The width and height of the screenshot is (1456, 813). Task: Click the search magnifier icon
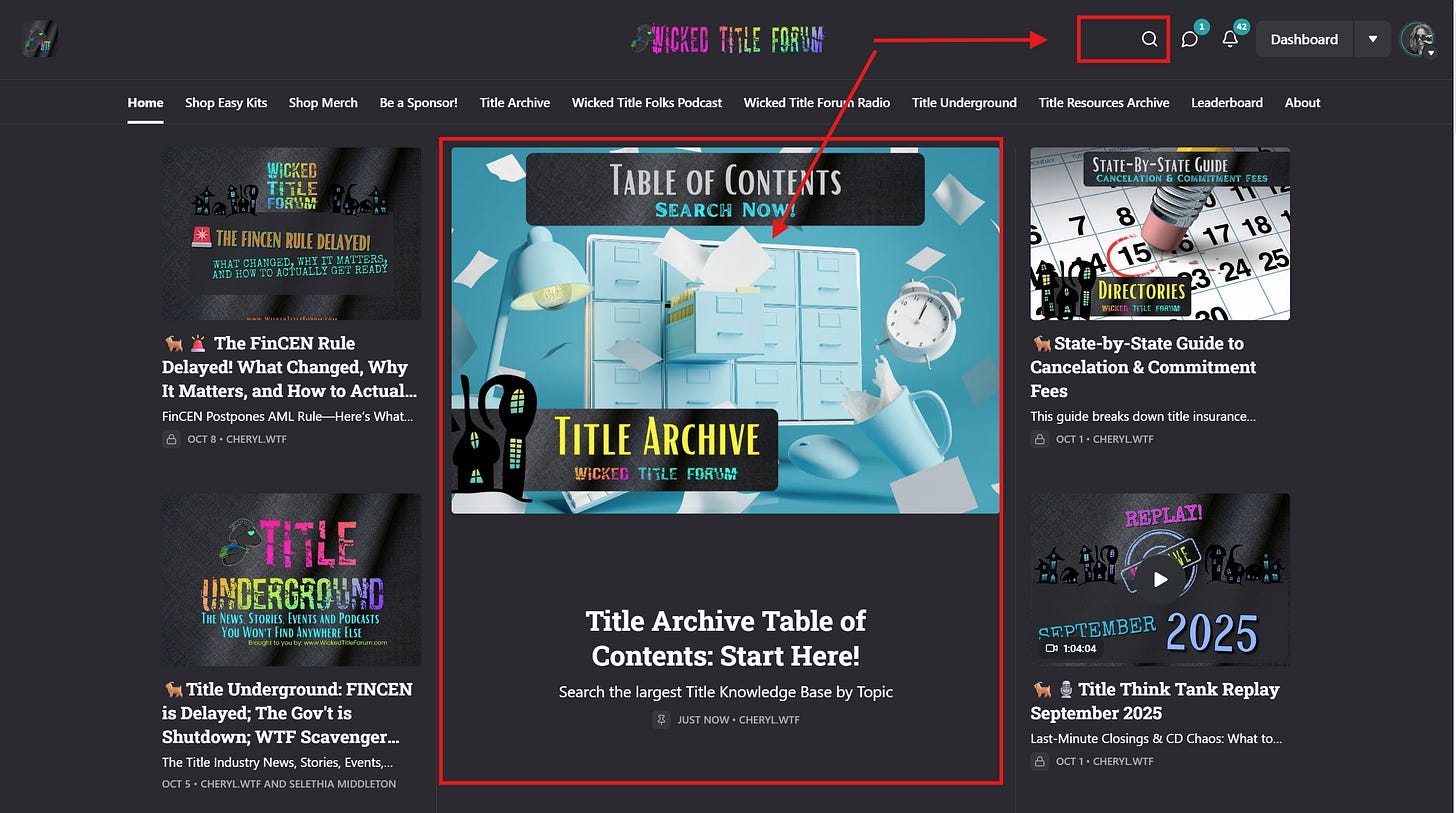(1149, 39)
